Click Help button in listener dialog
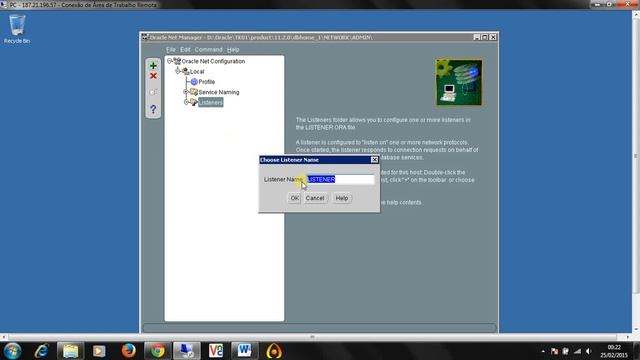Viewport: 640px width, 360px height. [342, 198]
